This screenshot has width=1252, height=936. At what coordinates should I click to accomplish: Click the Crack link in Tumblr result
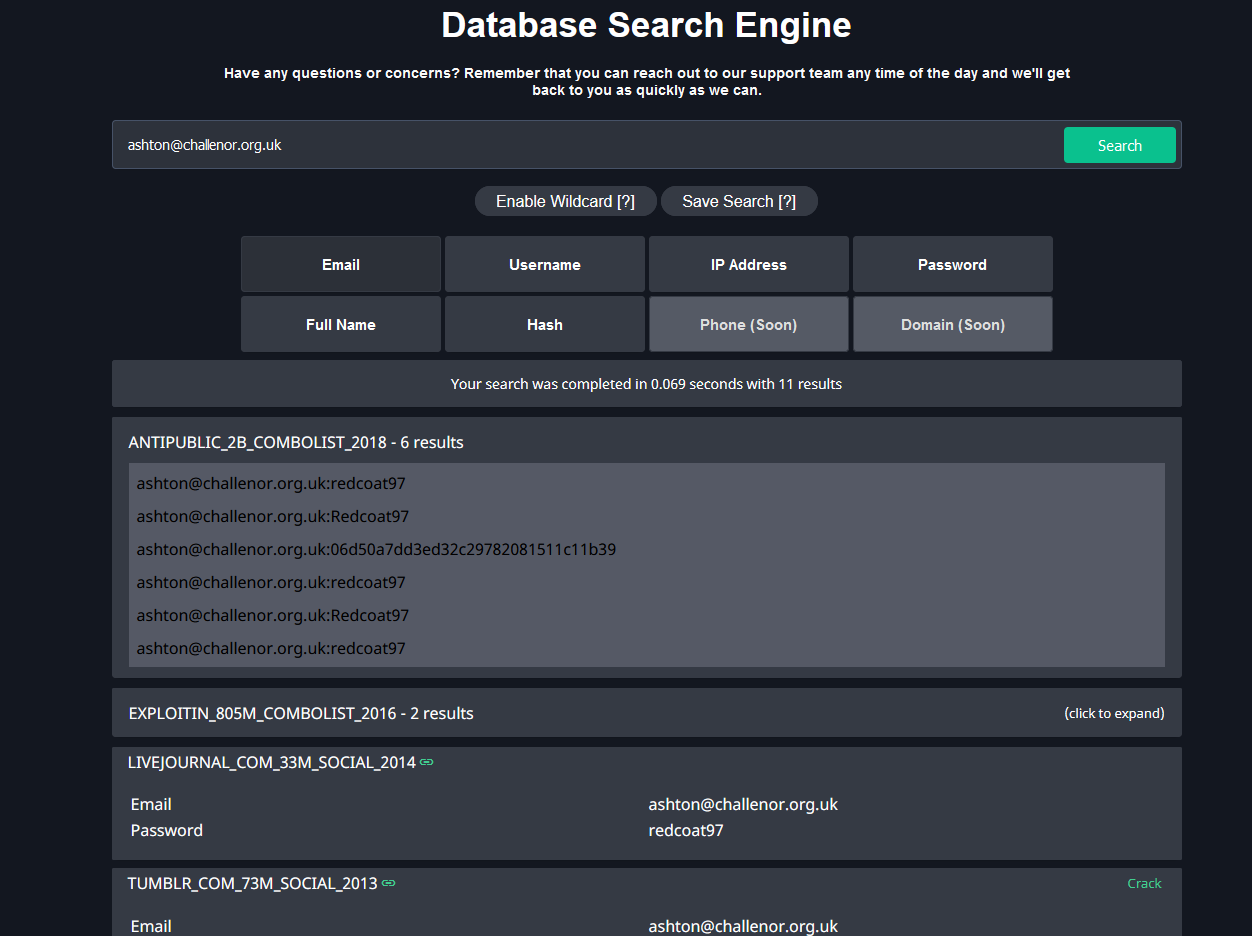coord(1144,883)
